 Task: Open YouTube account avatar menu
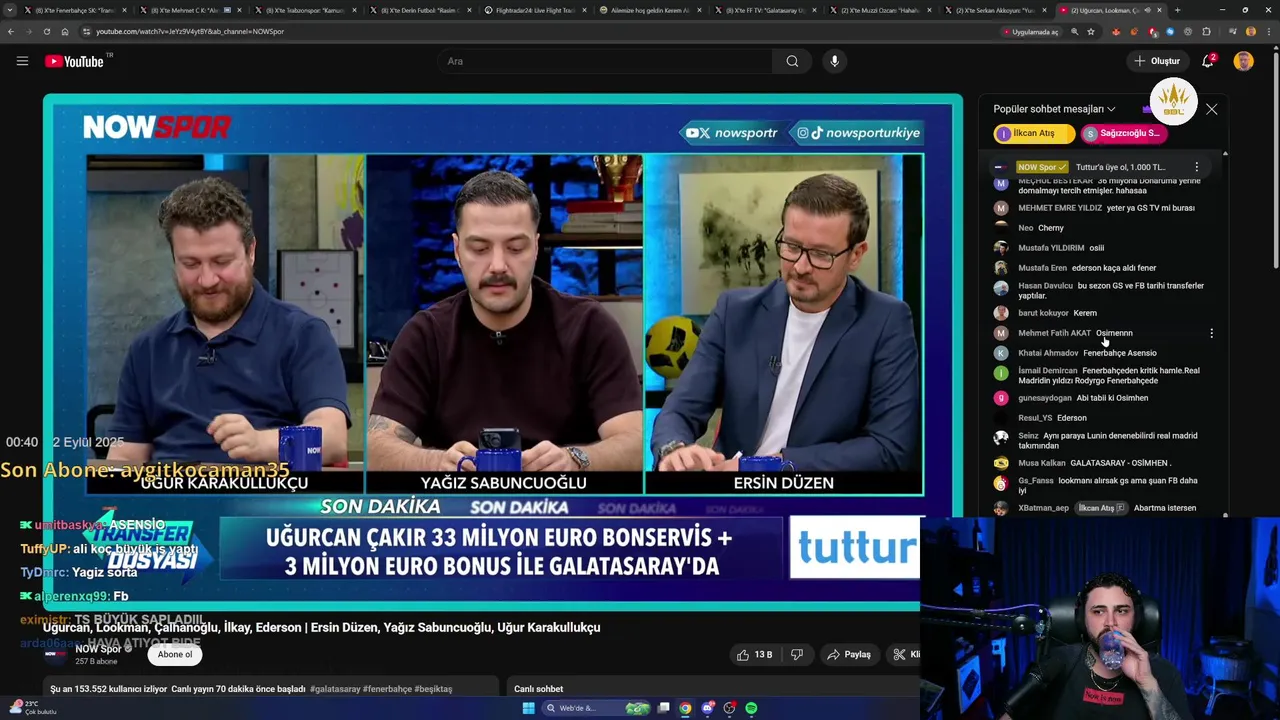(1243, 61)
